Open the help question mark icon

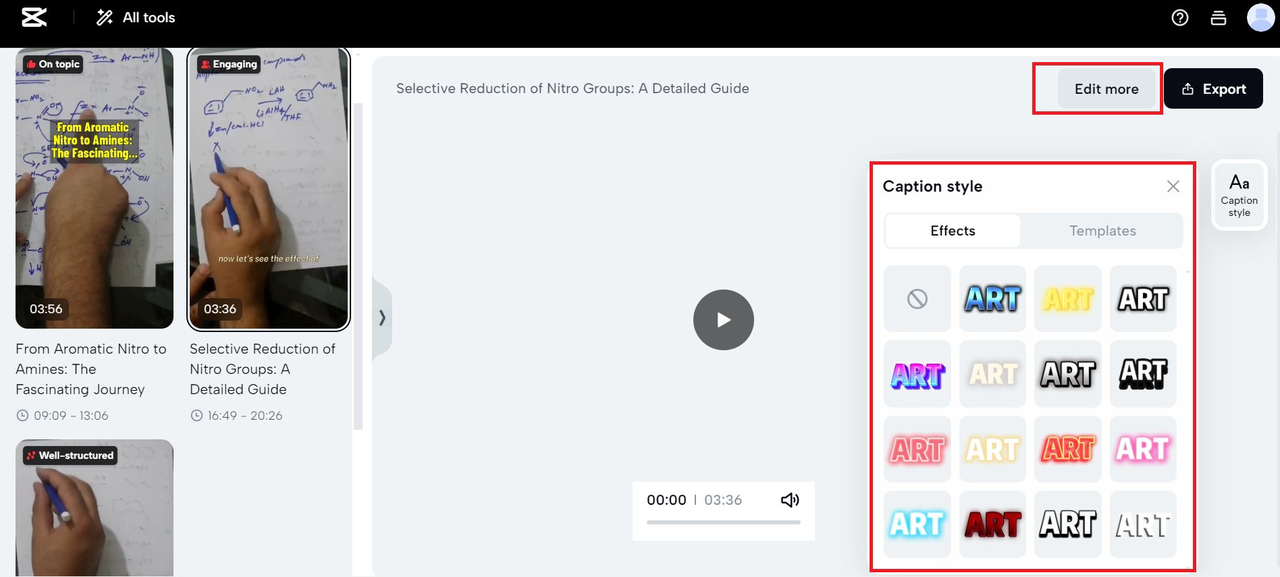point(1180,17)
